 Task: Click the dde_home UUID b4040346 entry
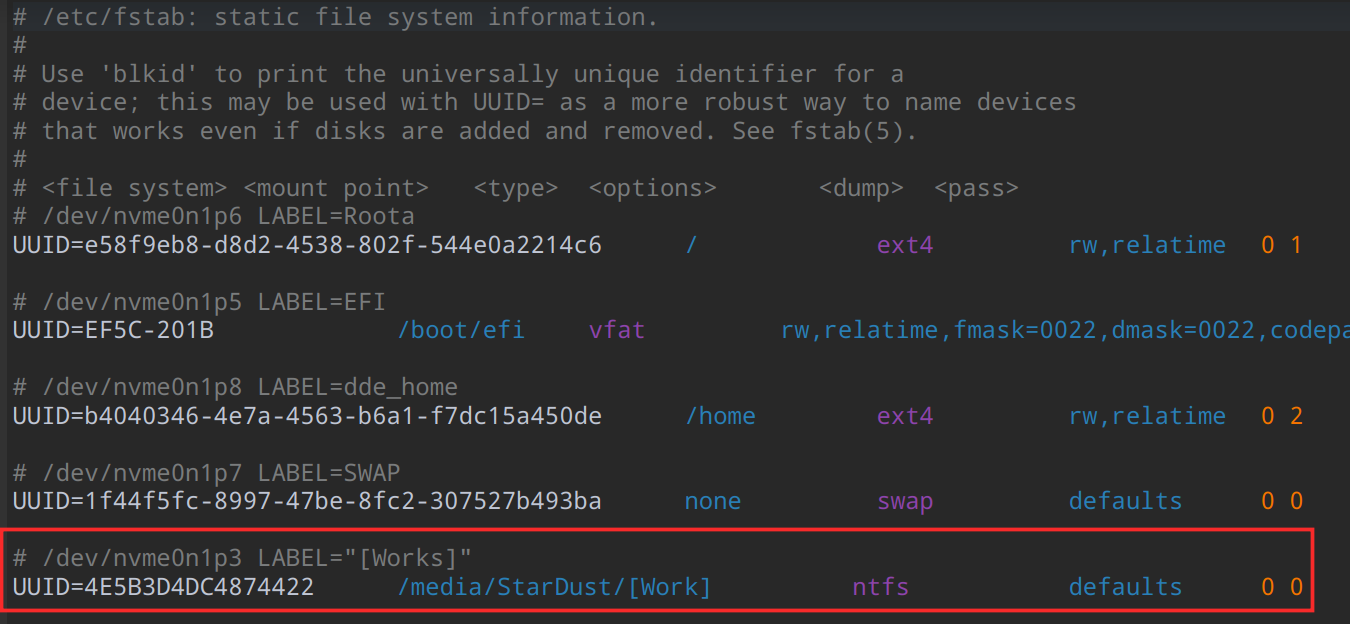307,416
